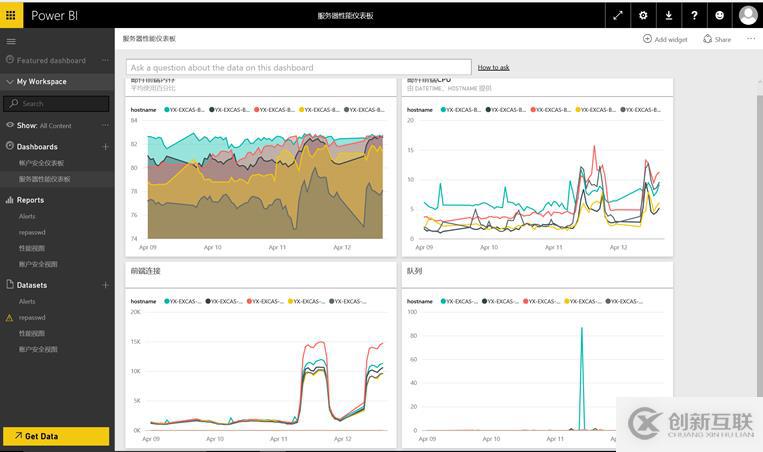763x452 pixels.
Task: Click the Datasets document icon
Action: pos(9,284)
